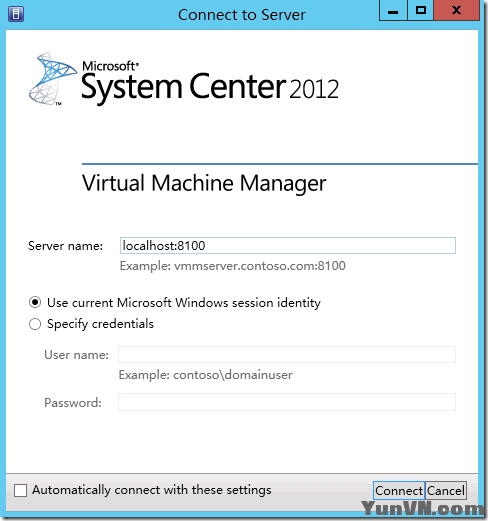Click the 'Virtual Machine Manager' heading
The width and height of the screenshot is (488, 521).
click(x=204, y=183)
